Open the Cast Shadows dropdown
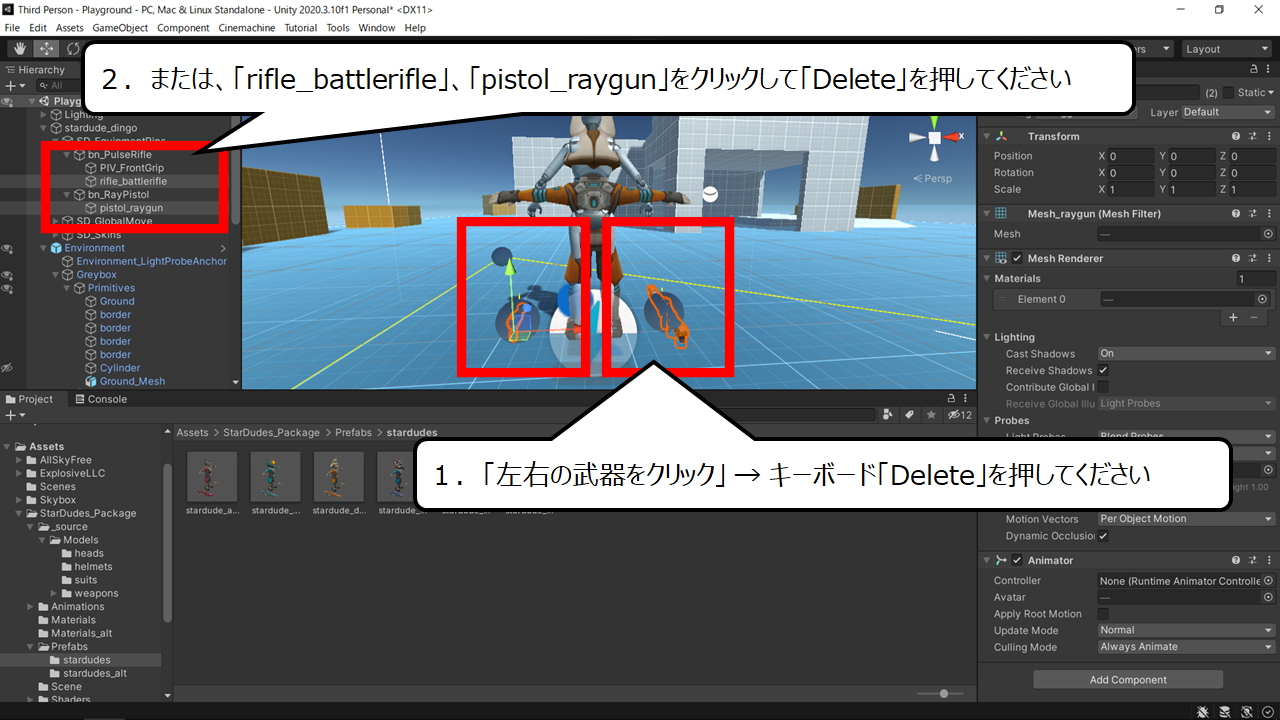 click(1186, 354)
